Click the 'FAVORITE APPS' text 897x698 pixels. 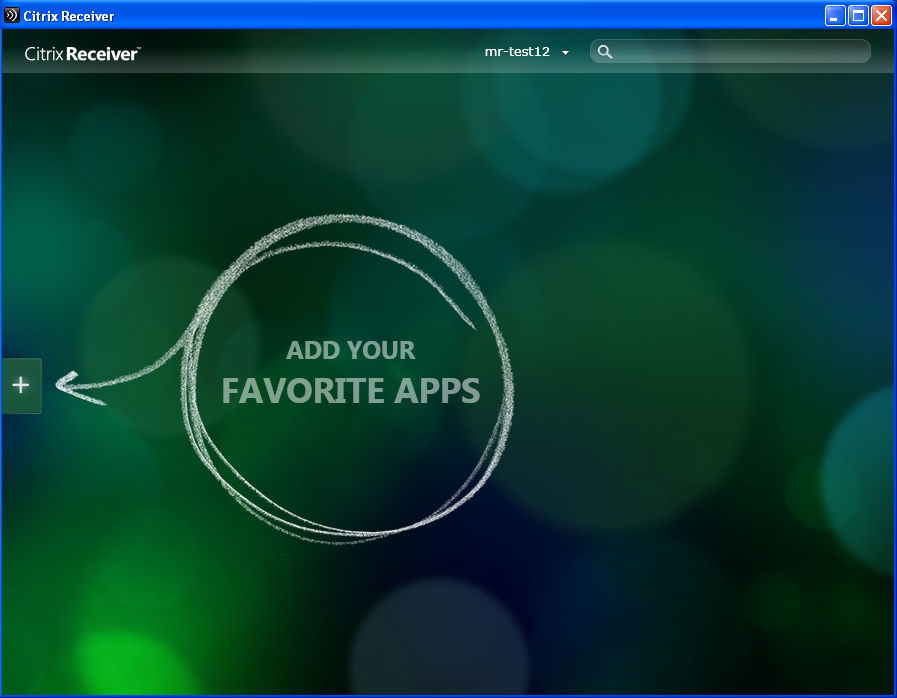350,391
